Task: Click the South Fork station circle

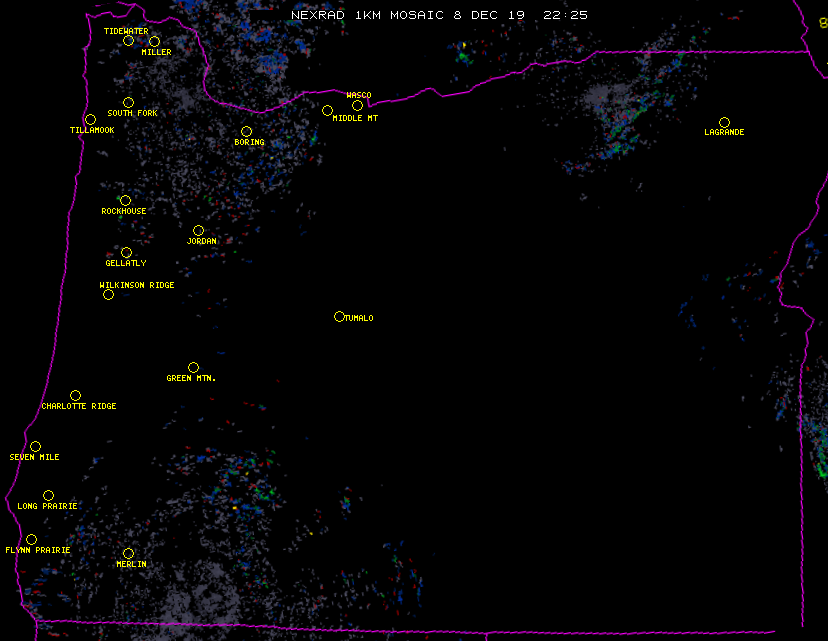Action: point(128,102)
